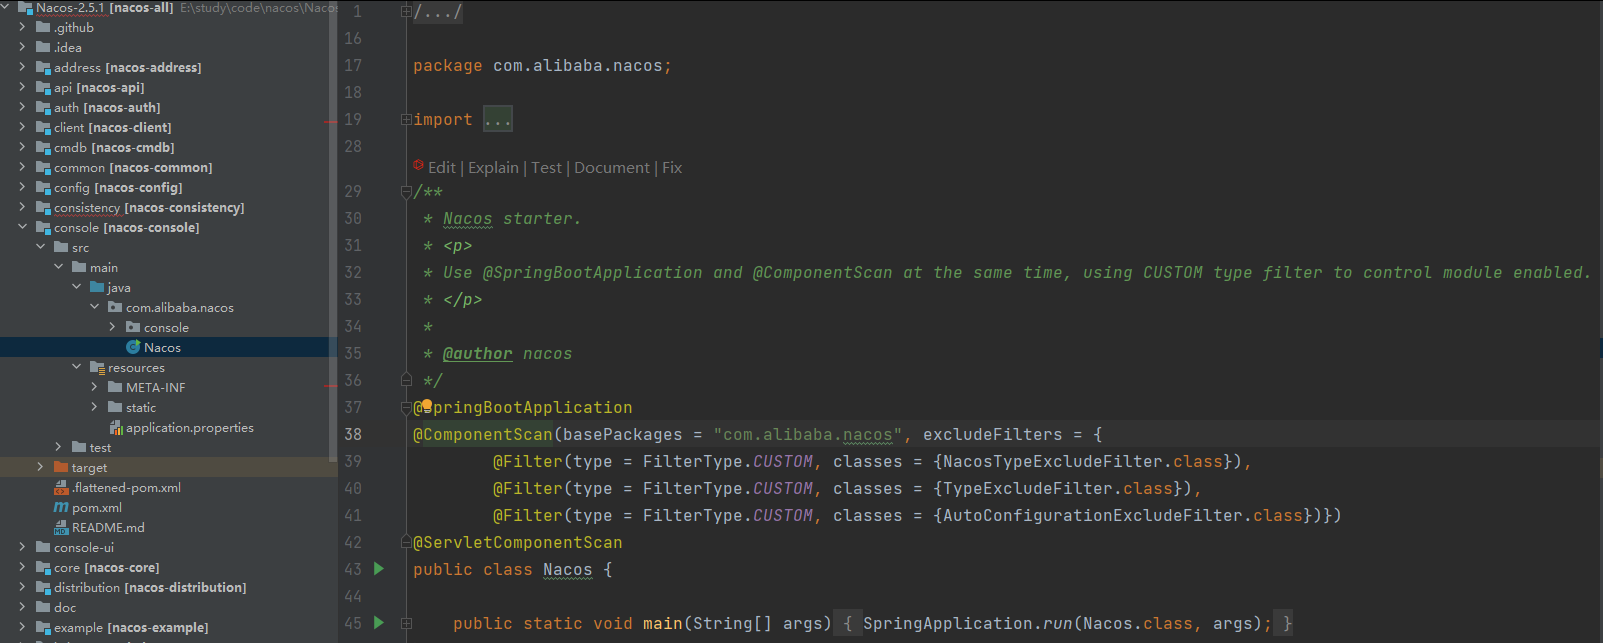Image resolution: width=1603 pixels, height=643 pixels.
Task: Expand the console package under com.alibaba.nacos
Action: (112, 327)
